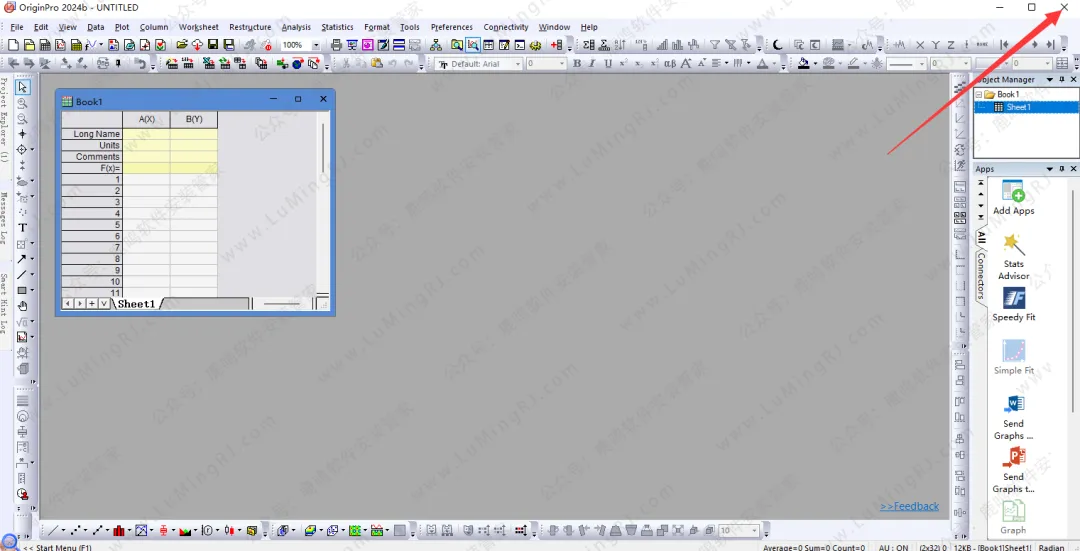
Task: Click the Print icon in toolbar
Action: tap(336, 45)
